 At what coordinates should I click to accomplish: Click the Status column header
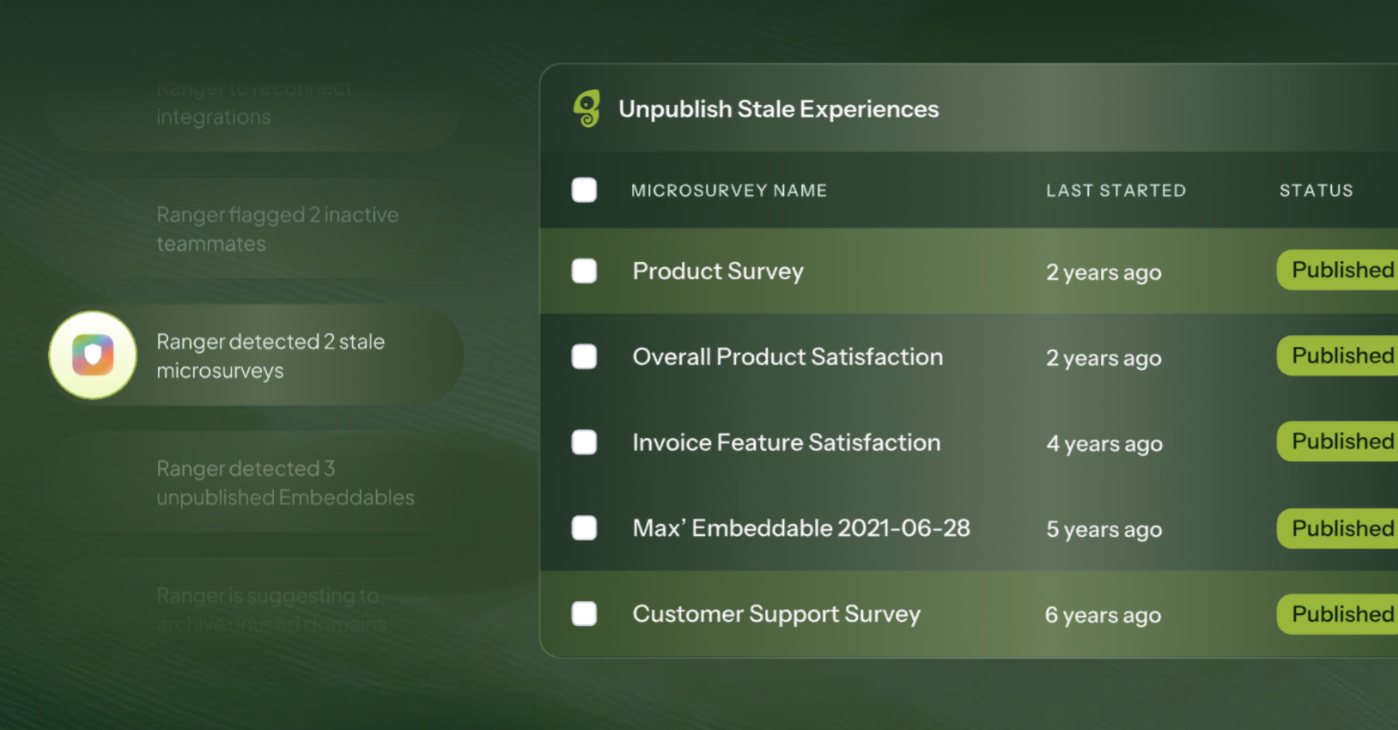point(1316,190)
